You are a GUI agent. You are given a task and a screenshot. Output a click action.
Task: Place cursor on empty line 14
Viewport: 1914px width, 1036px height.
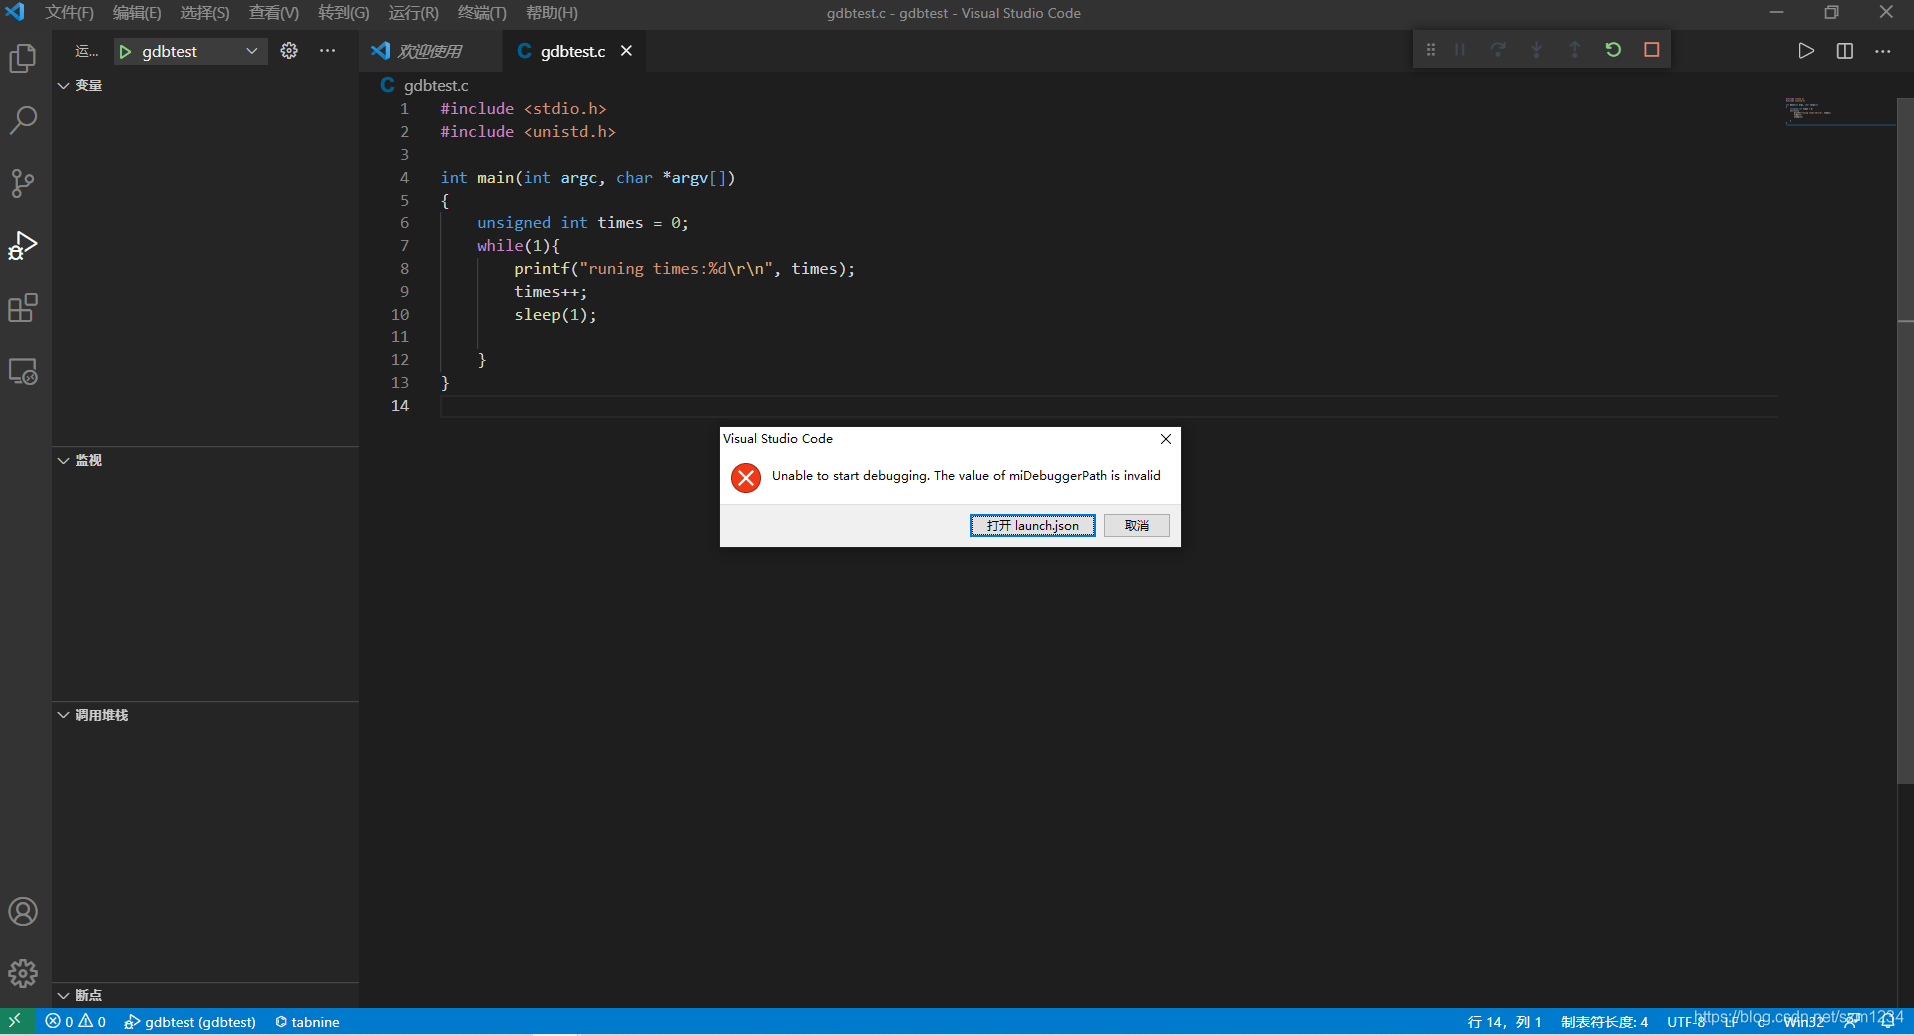[1109, 406]
